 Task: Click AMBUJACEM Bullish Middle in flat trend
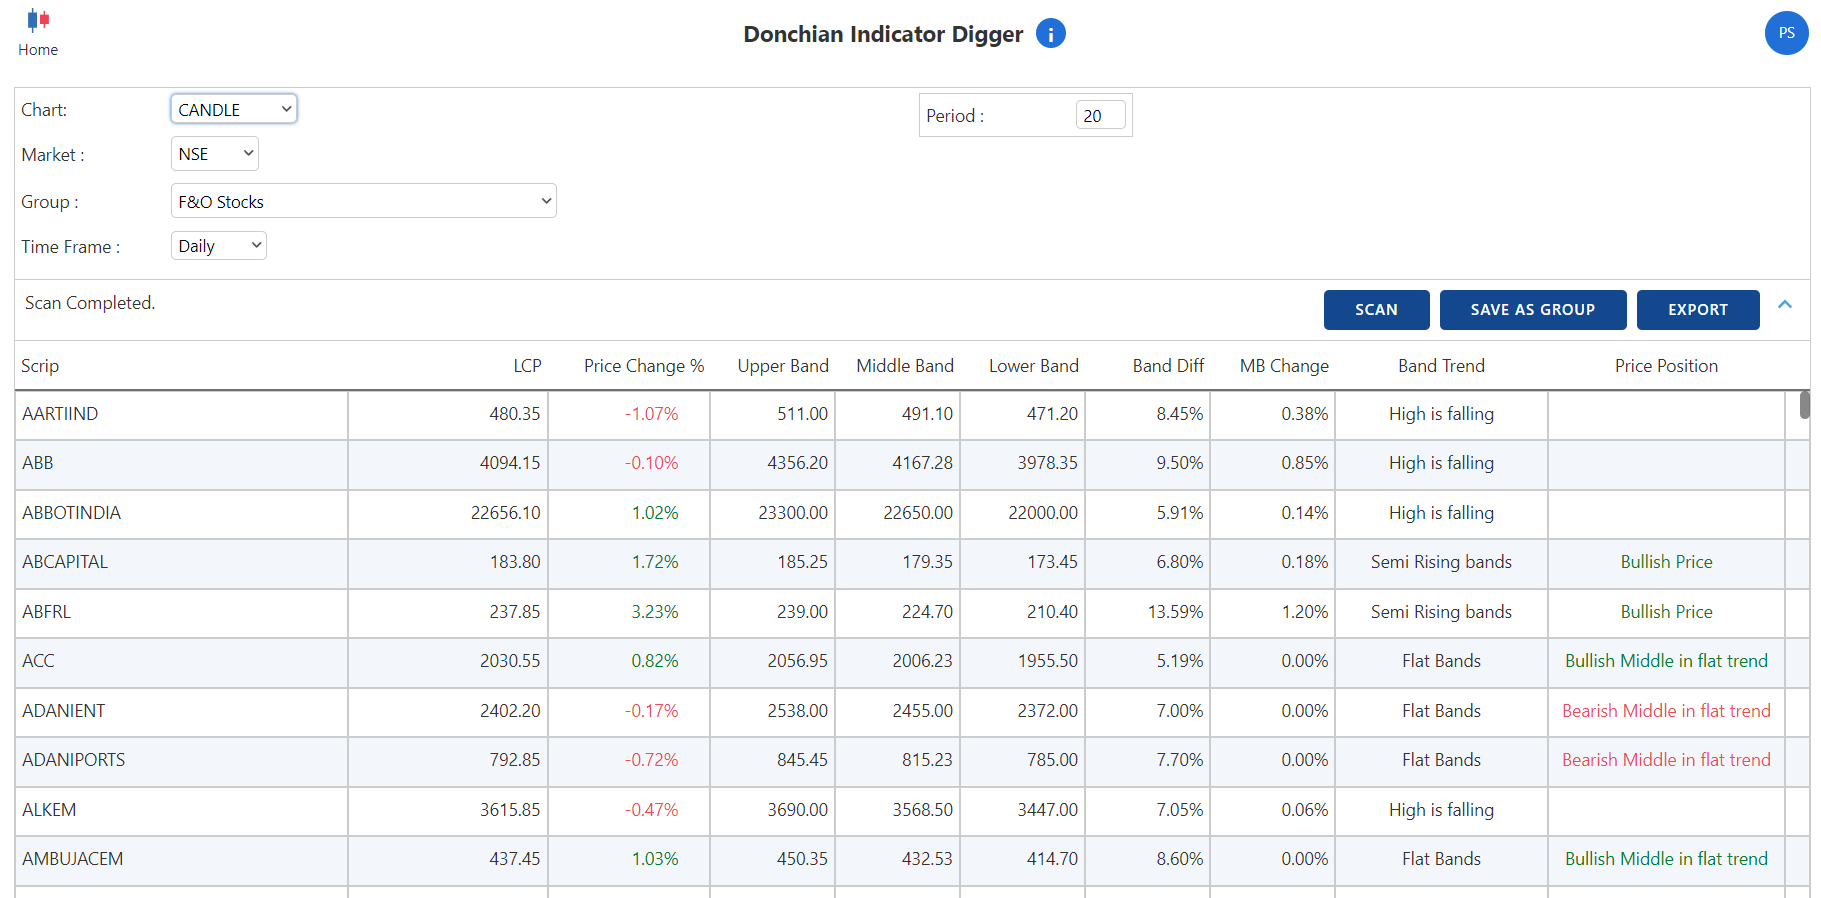click(1666, 859)
